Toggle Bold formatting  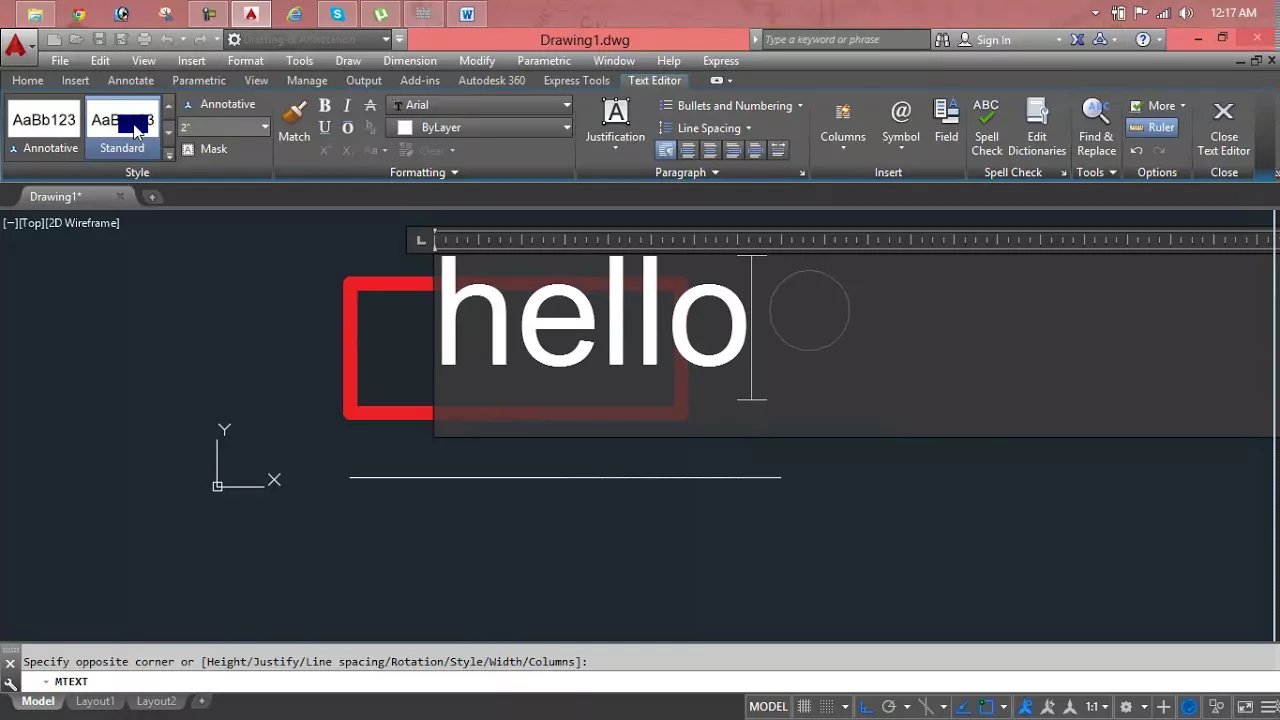(x=325, y=105)
